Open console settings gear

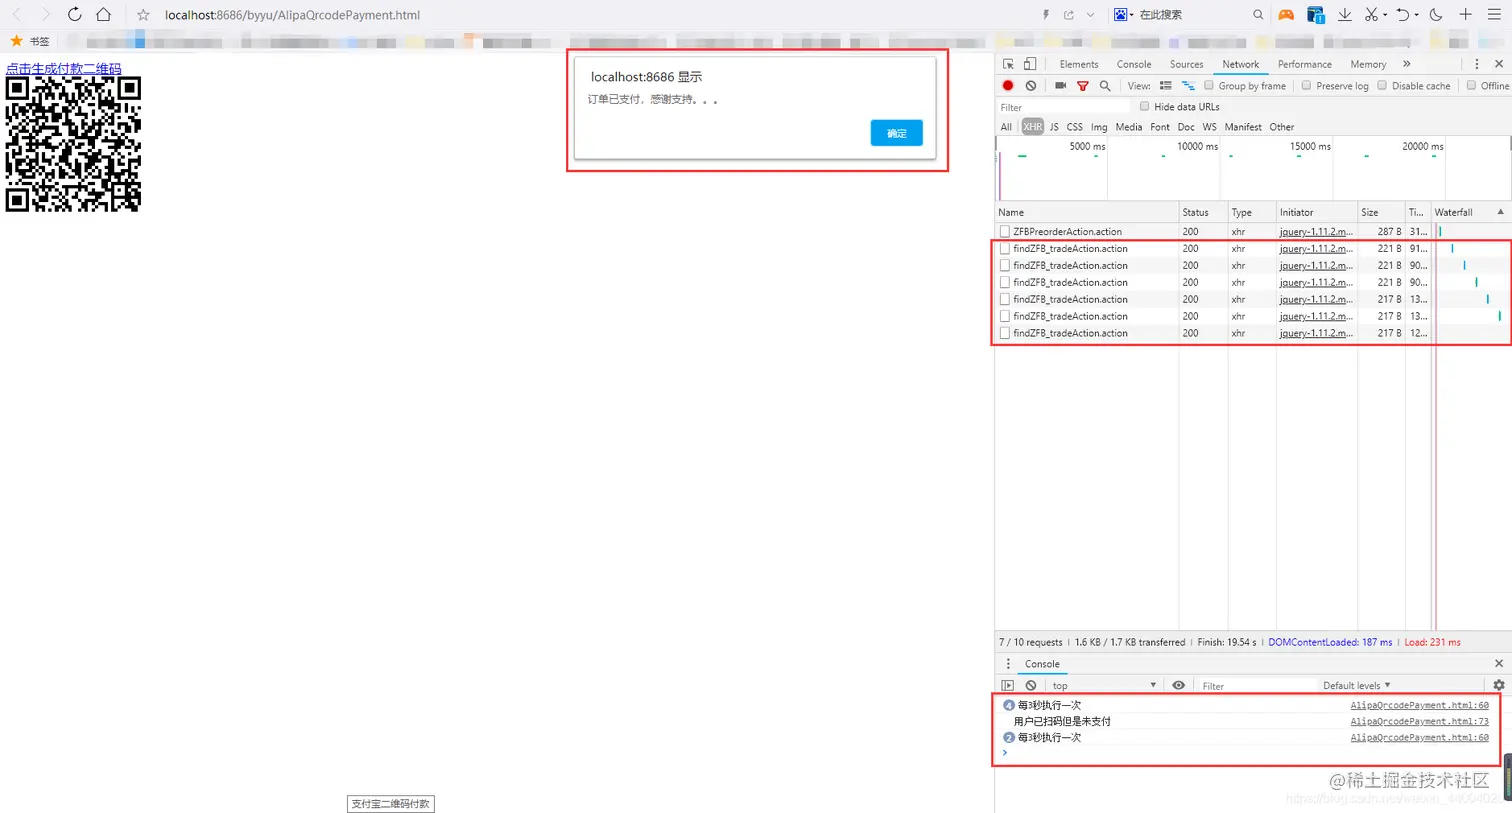tap(1499, 686)
